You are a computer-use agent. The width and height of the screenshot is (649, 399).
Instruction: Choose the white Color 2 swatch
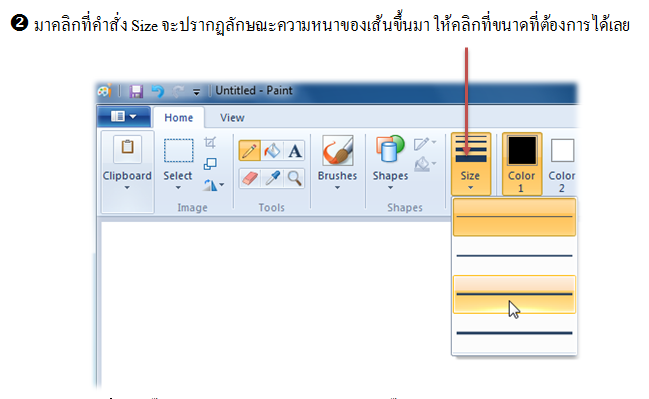[562, 164]
